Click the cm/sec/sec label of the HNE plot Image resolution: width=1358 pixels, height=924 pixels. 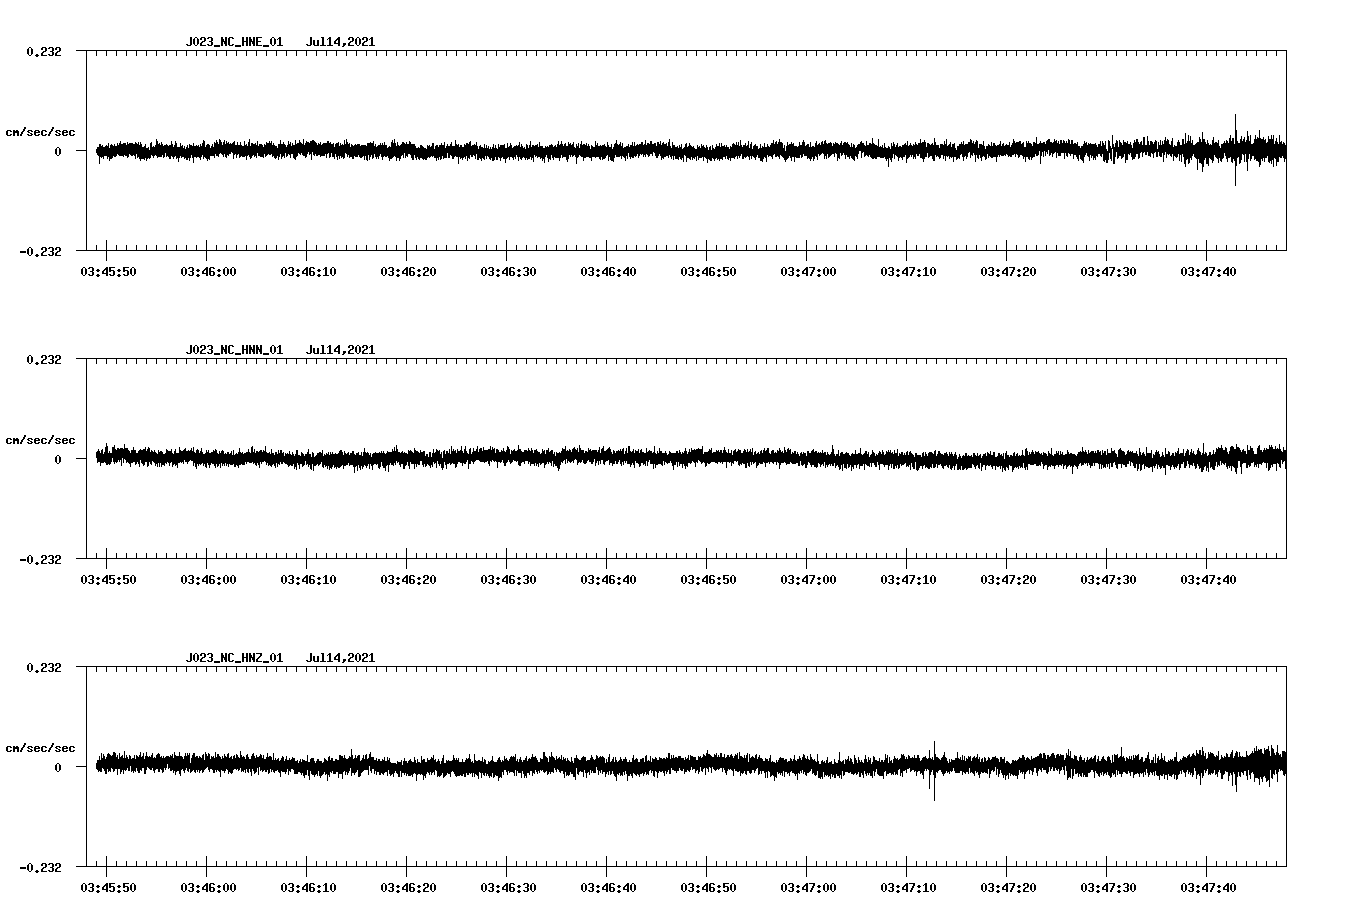point(40,131)
